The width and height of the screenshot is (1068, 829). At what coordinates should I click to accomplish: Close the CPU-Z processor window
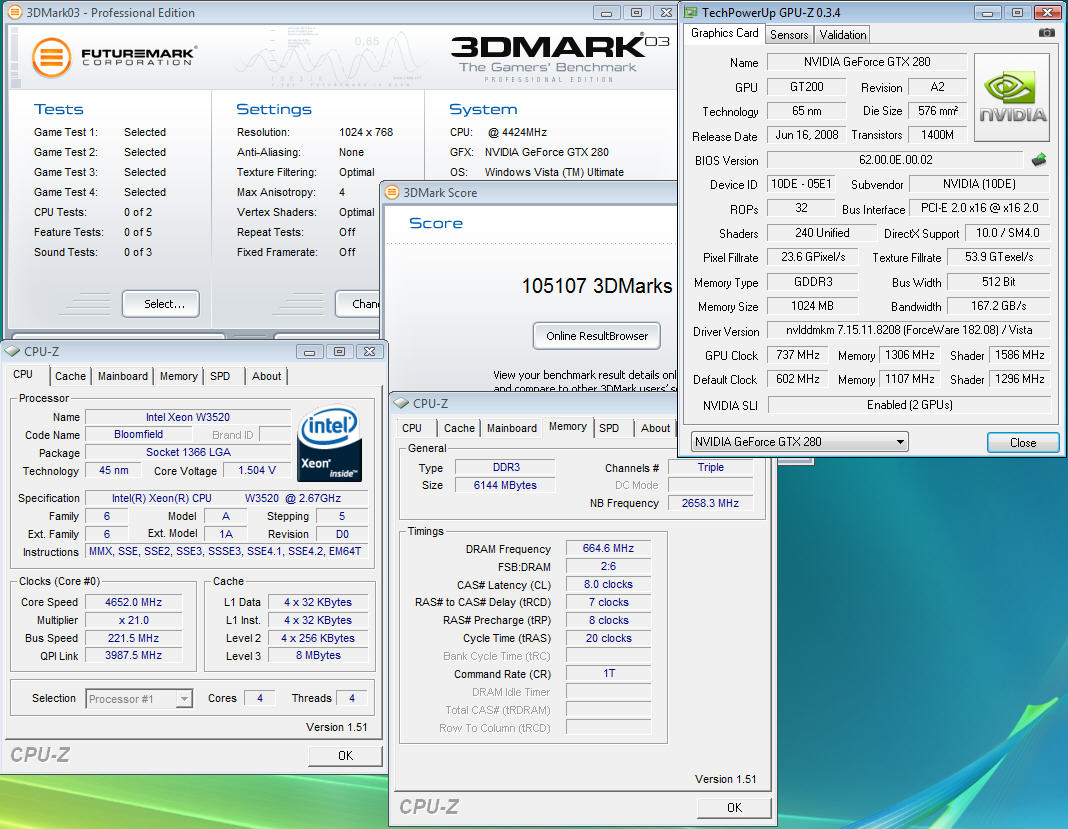[369, 351]
